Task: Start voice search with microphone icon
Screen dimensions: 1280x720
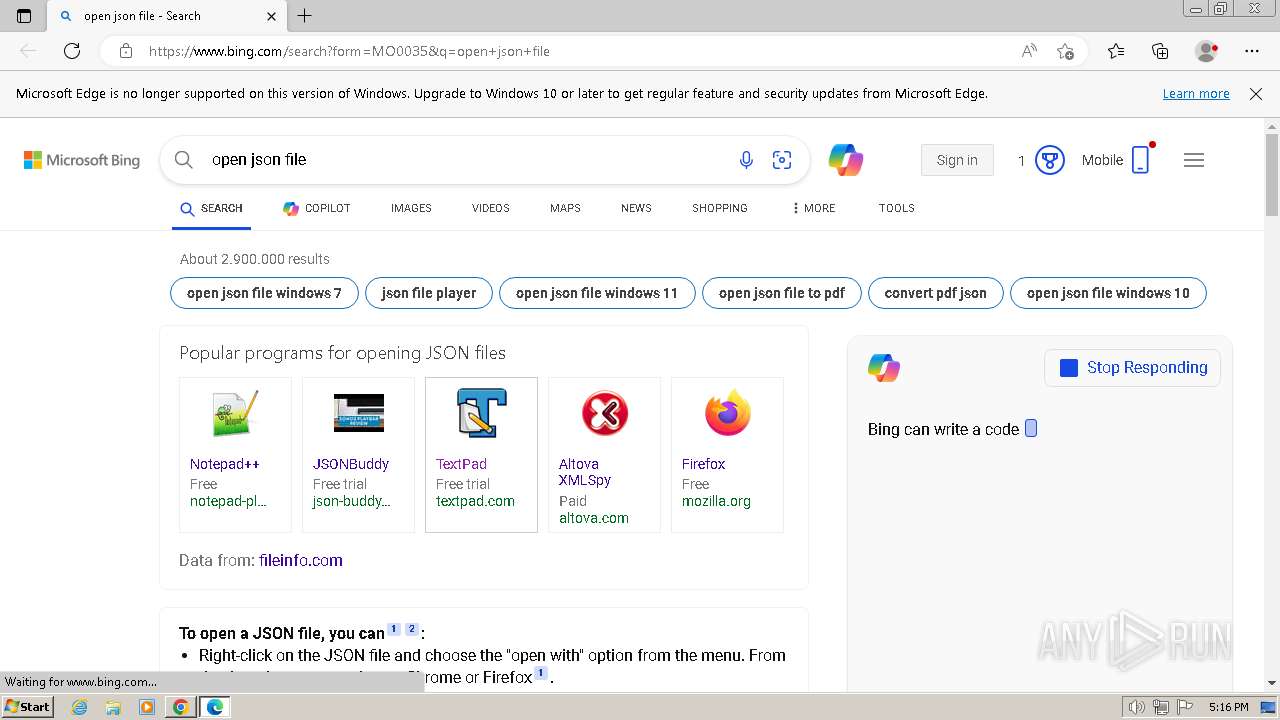Action: click(x=746, y=160)
